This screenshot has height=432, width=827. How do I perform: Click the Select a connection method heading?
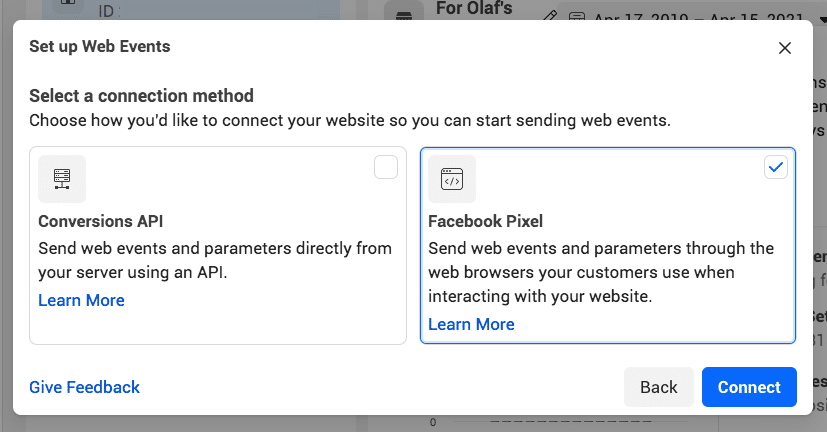[x=141, y=96]
